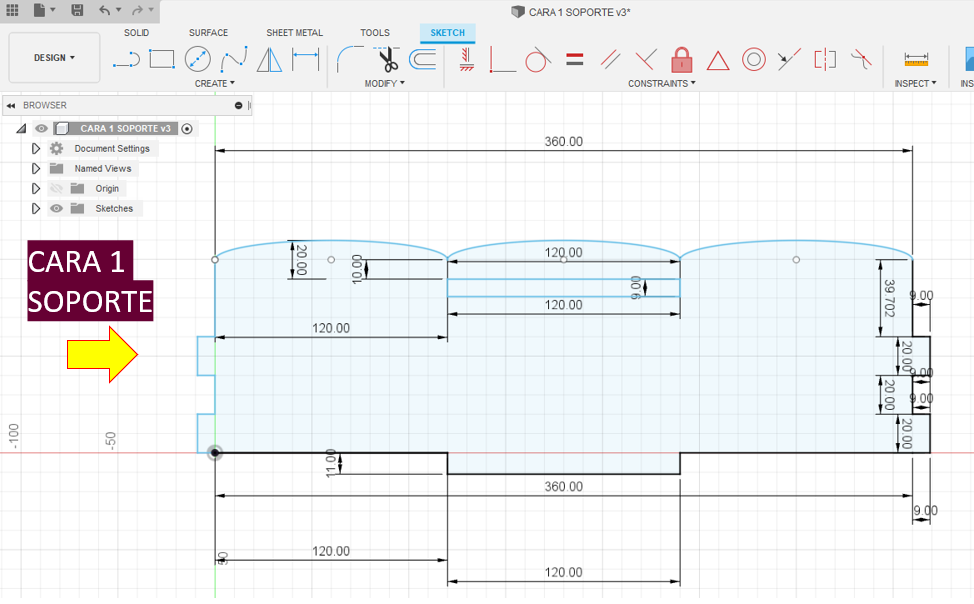The image size is (974, 604).
Task: Switch to the SURFACE tab
Action: click(x=208, y=33)
